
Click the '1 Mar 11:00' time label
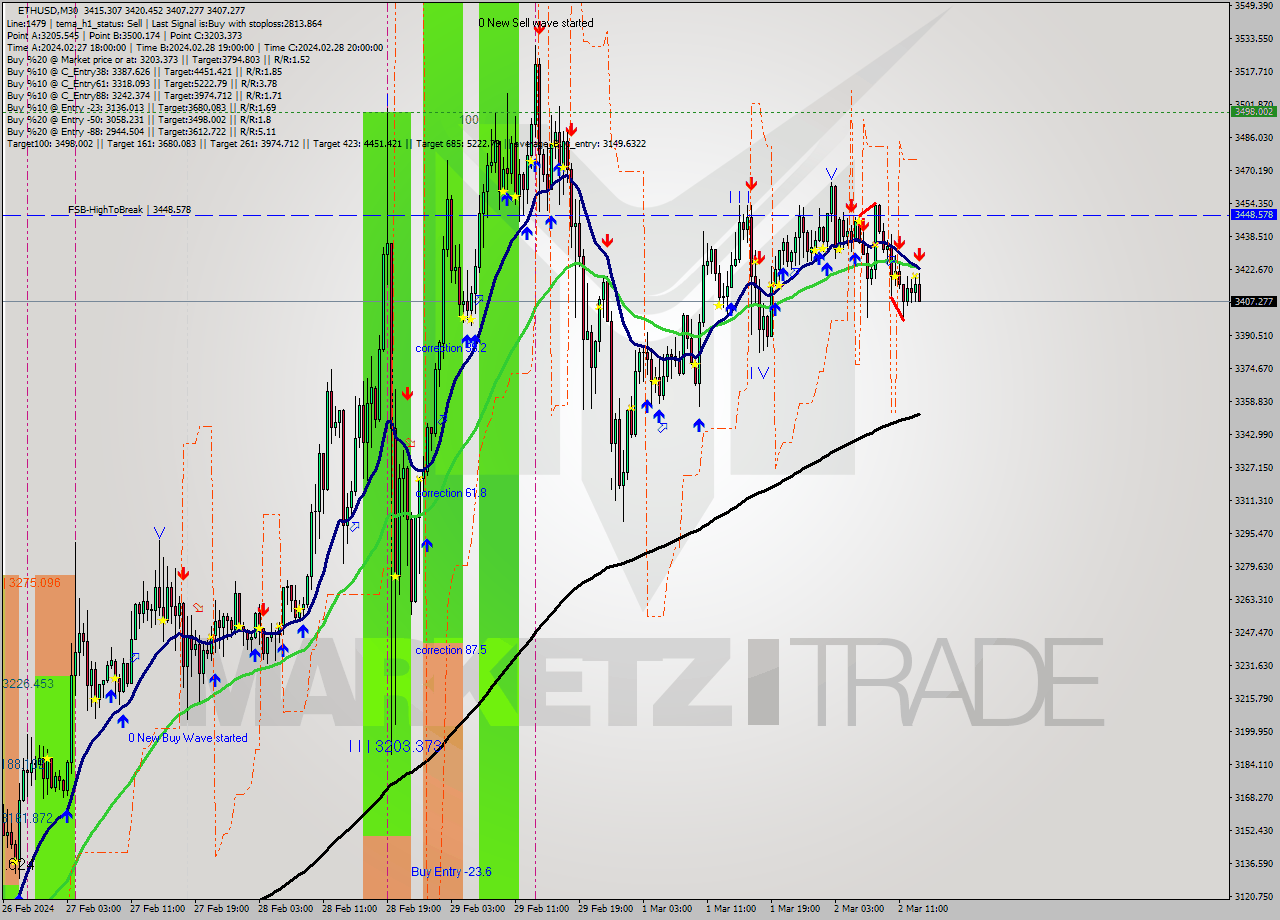point(731,909)
